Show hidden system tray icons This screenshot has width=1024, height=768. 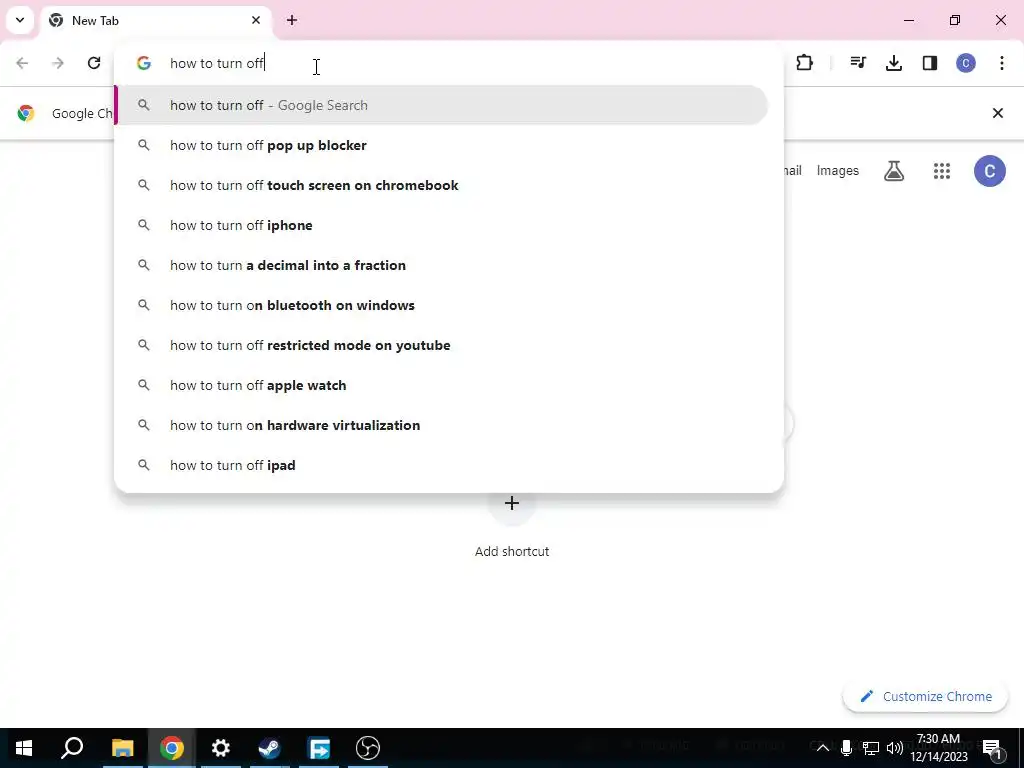823,748
